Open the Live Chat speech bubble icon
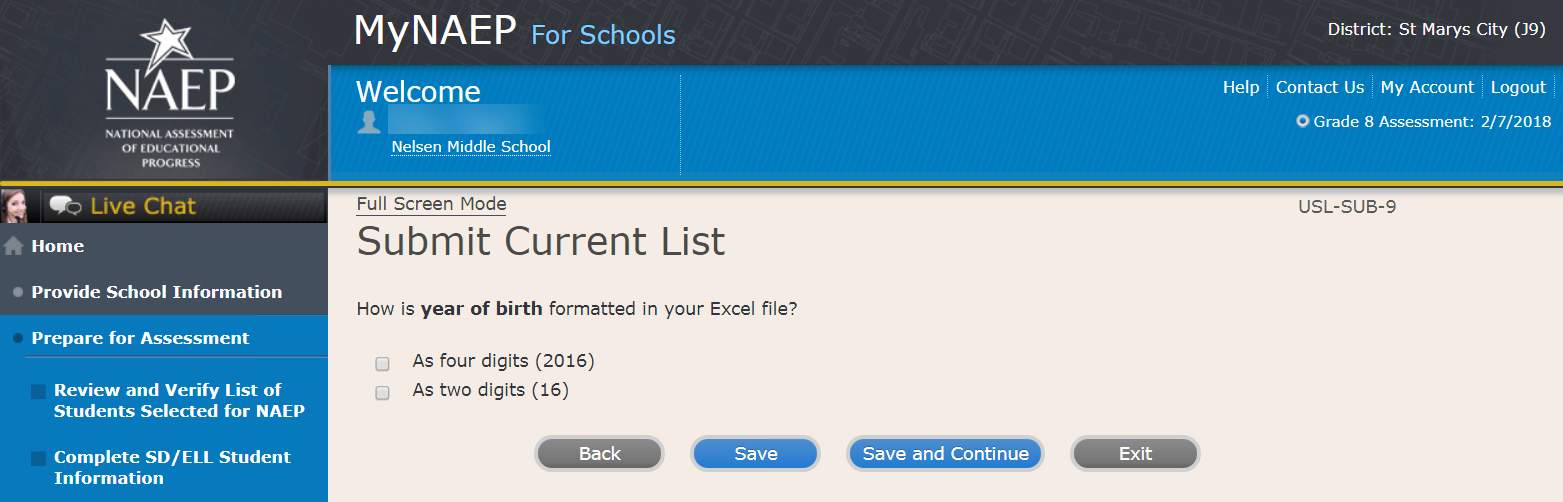 pyautogui.click(x=66, y=206)
